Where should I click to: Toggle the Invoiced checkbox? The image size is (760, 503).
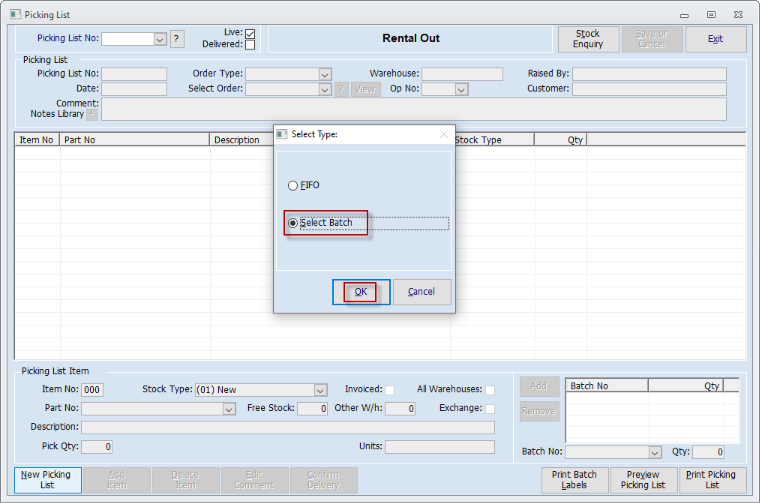(390, 390)
